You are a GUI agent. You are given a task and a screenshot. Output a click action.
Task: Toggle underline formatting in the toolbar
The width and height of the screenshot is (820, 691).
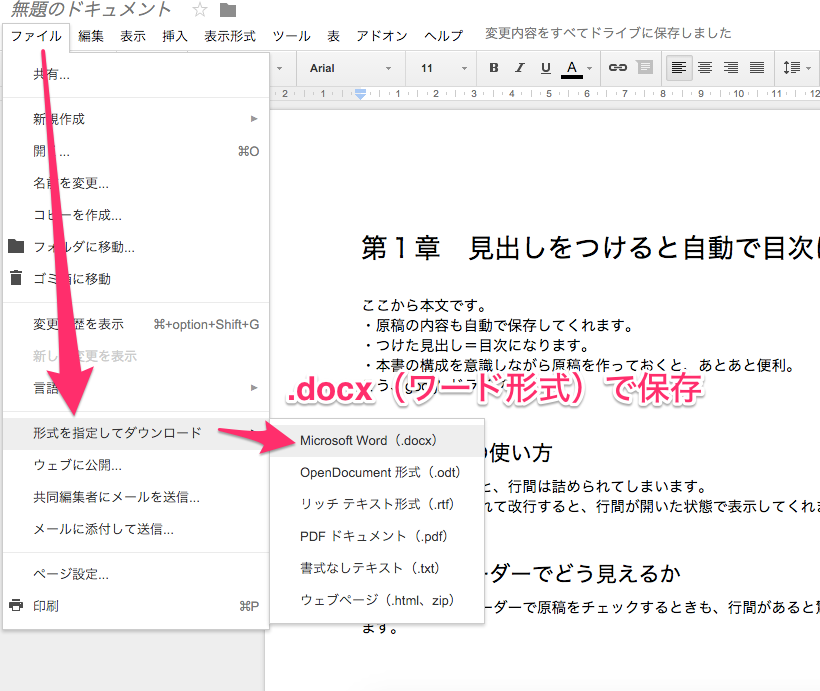coord(545,68)
